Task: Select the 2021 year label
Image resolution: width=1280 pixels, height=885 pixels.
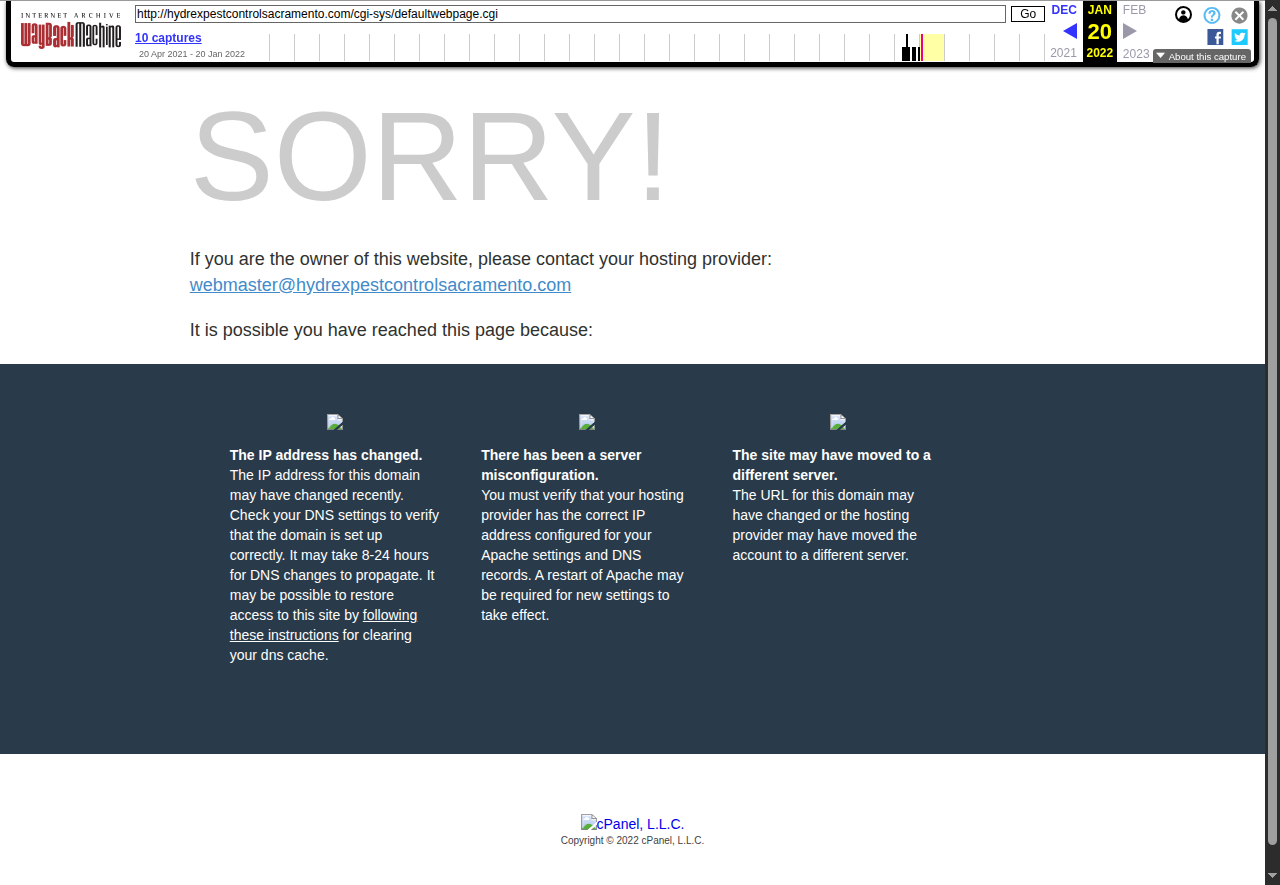Action: (1064, 53)
